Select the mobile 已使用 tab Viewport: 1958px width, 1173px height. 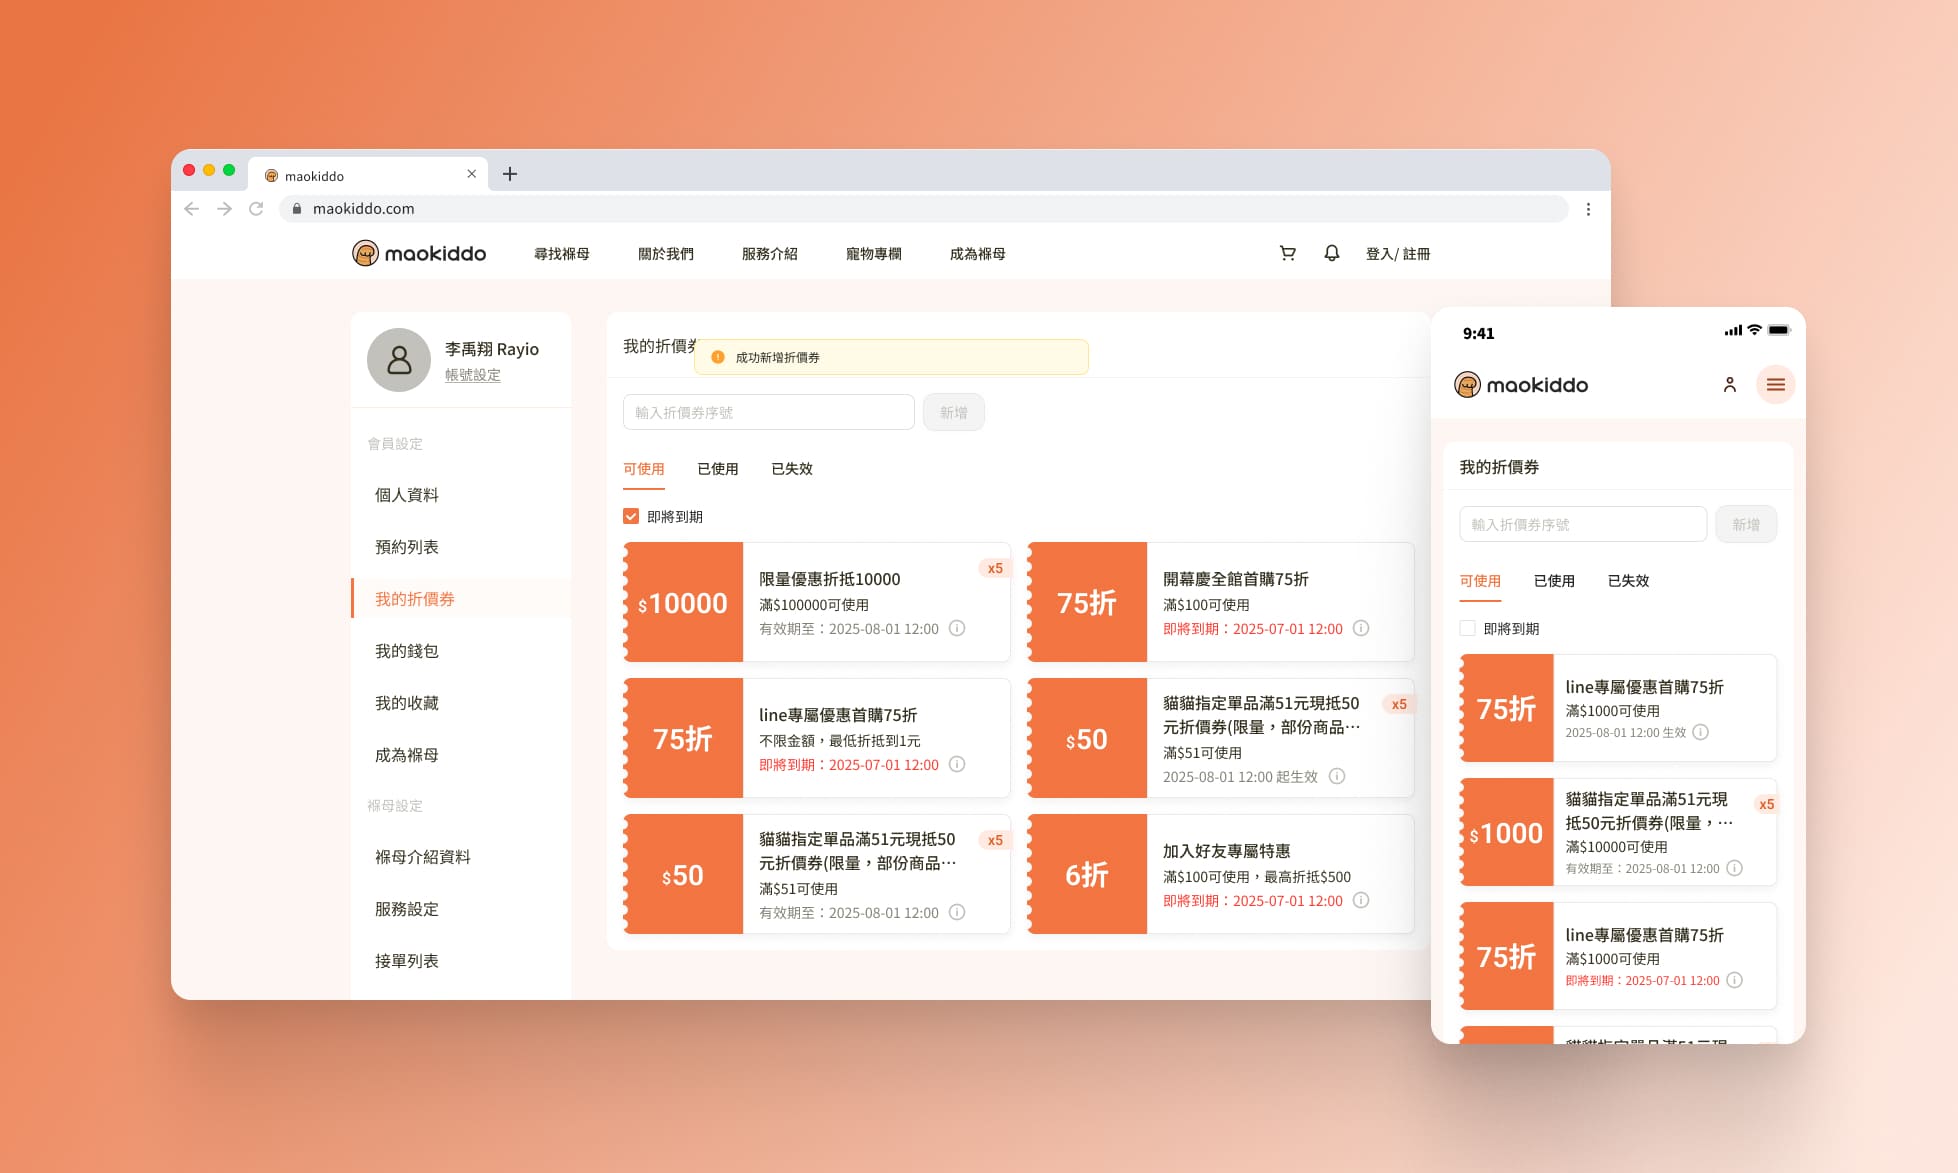click(x=1554, y=580)
